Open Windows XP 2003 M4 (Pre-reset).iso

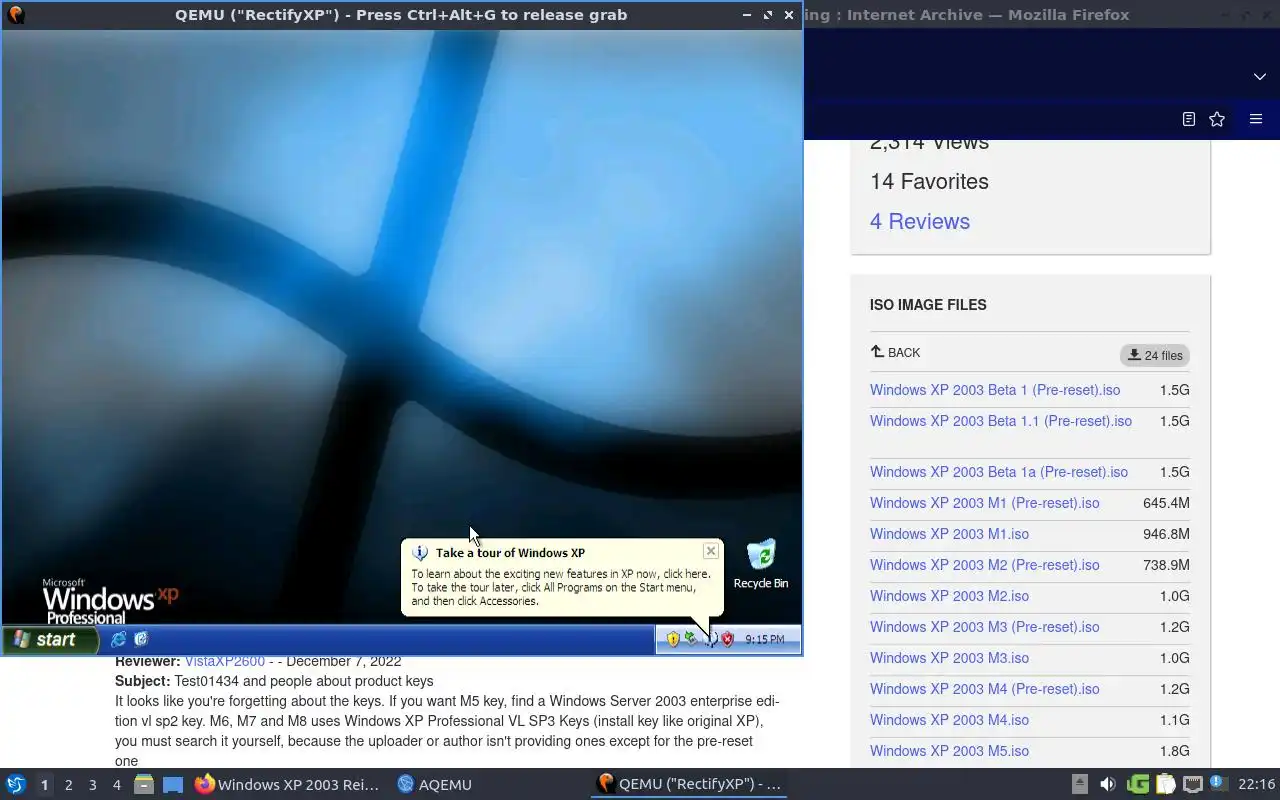984,689
